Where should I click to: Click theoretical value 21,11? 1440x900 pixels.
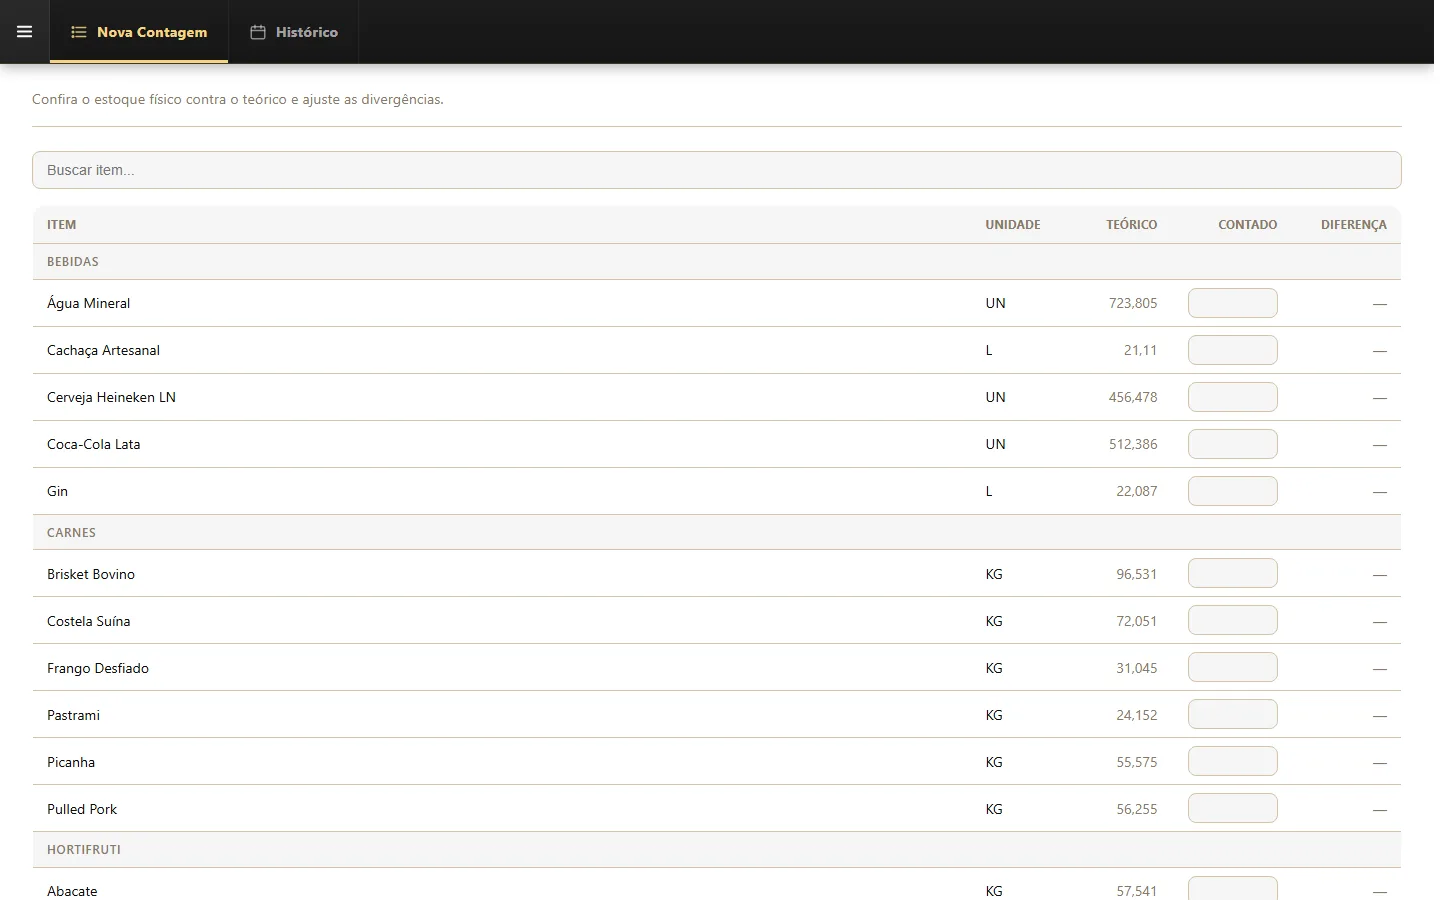click(x=1140, y=350)
